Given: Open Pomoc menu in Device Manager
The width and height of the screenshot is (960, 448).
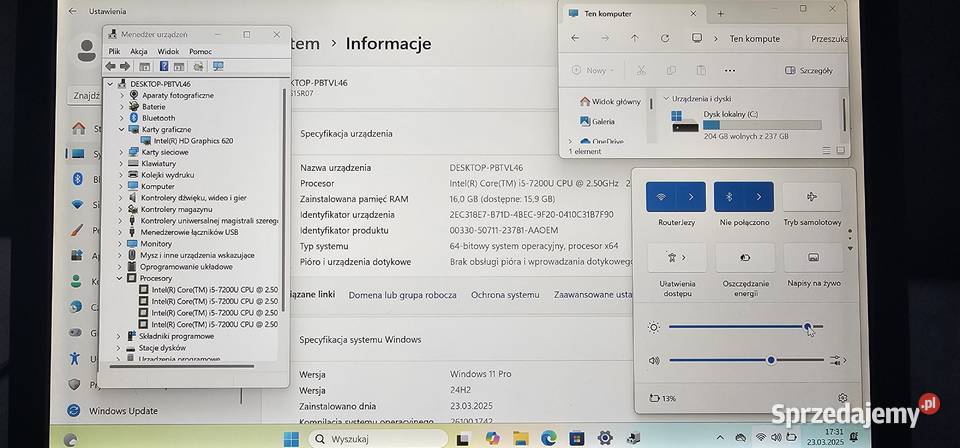Looking at the screenshot, I should [200, 51].
